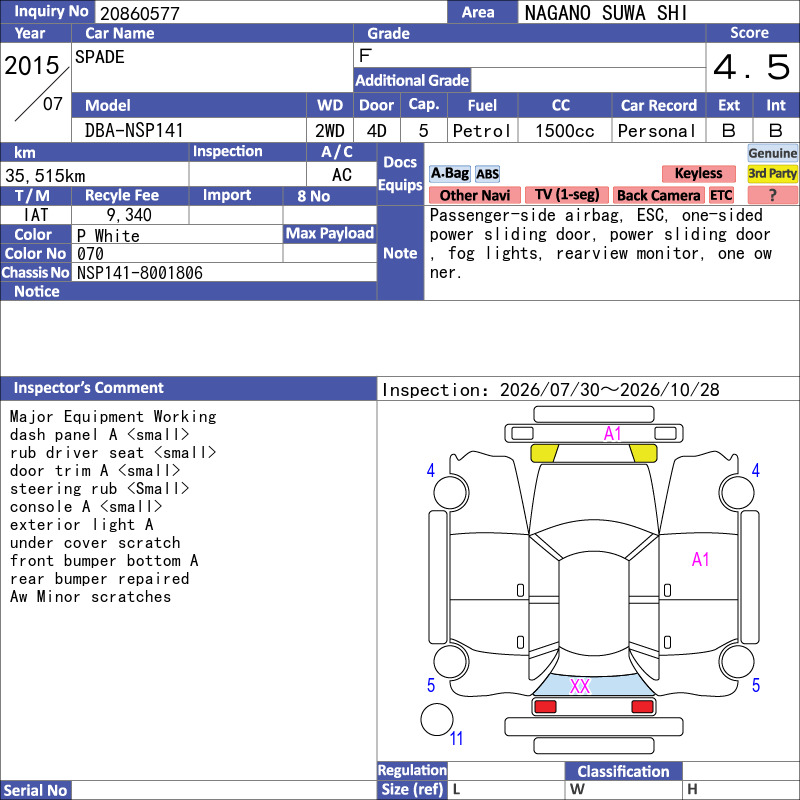Click the Other Navi badge

pos(474,195)
